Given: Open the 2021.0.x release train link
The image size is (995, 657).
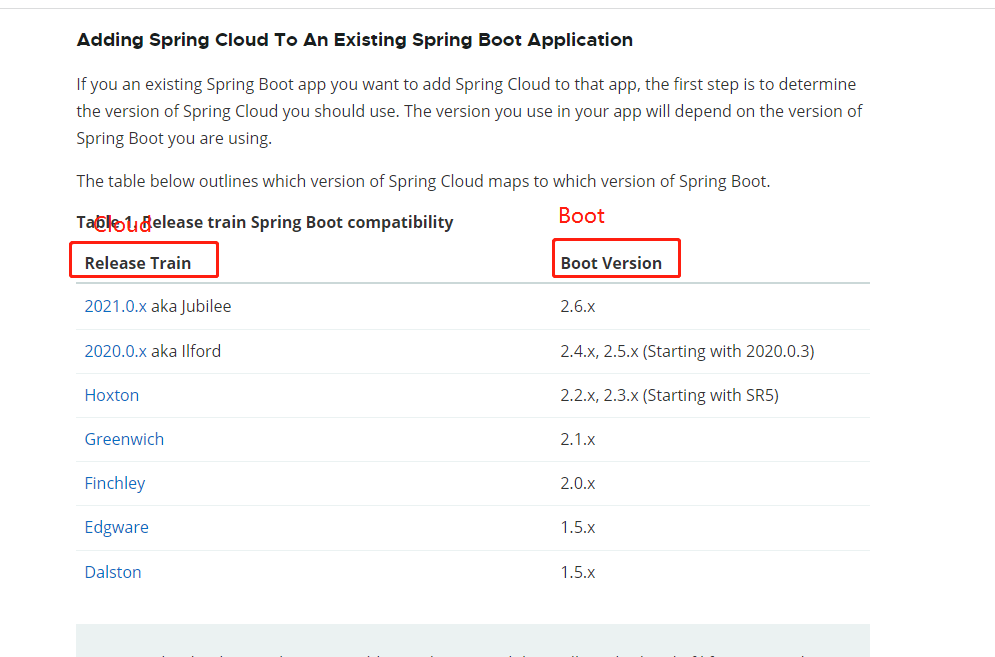Looking at the screenshot, I should coord(115,306).
